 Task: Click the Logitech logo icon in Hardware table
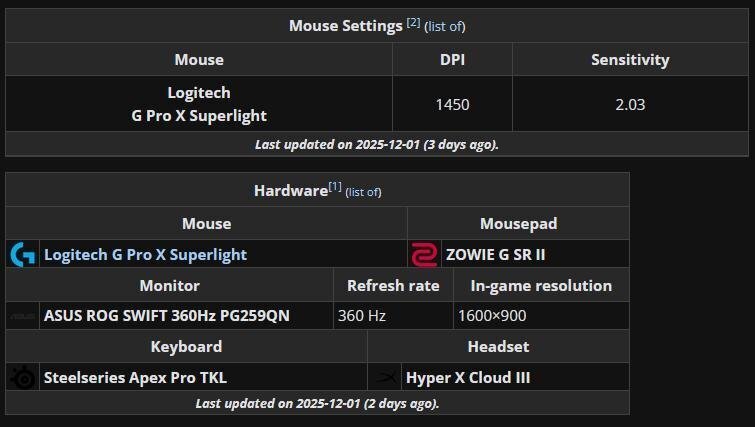(22, 255)
